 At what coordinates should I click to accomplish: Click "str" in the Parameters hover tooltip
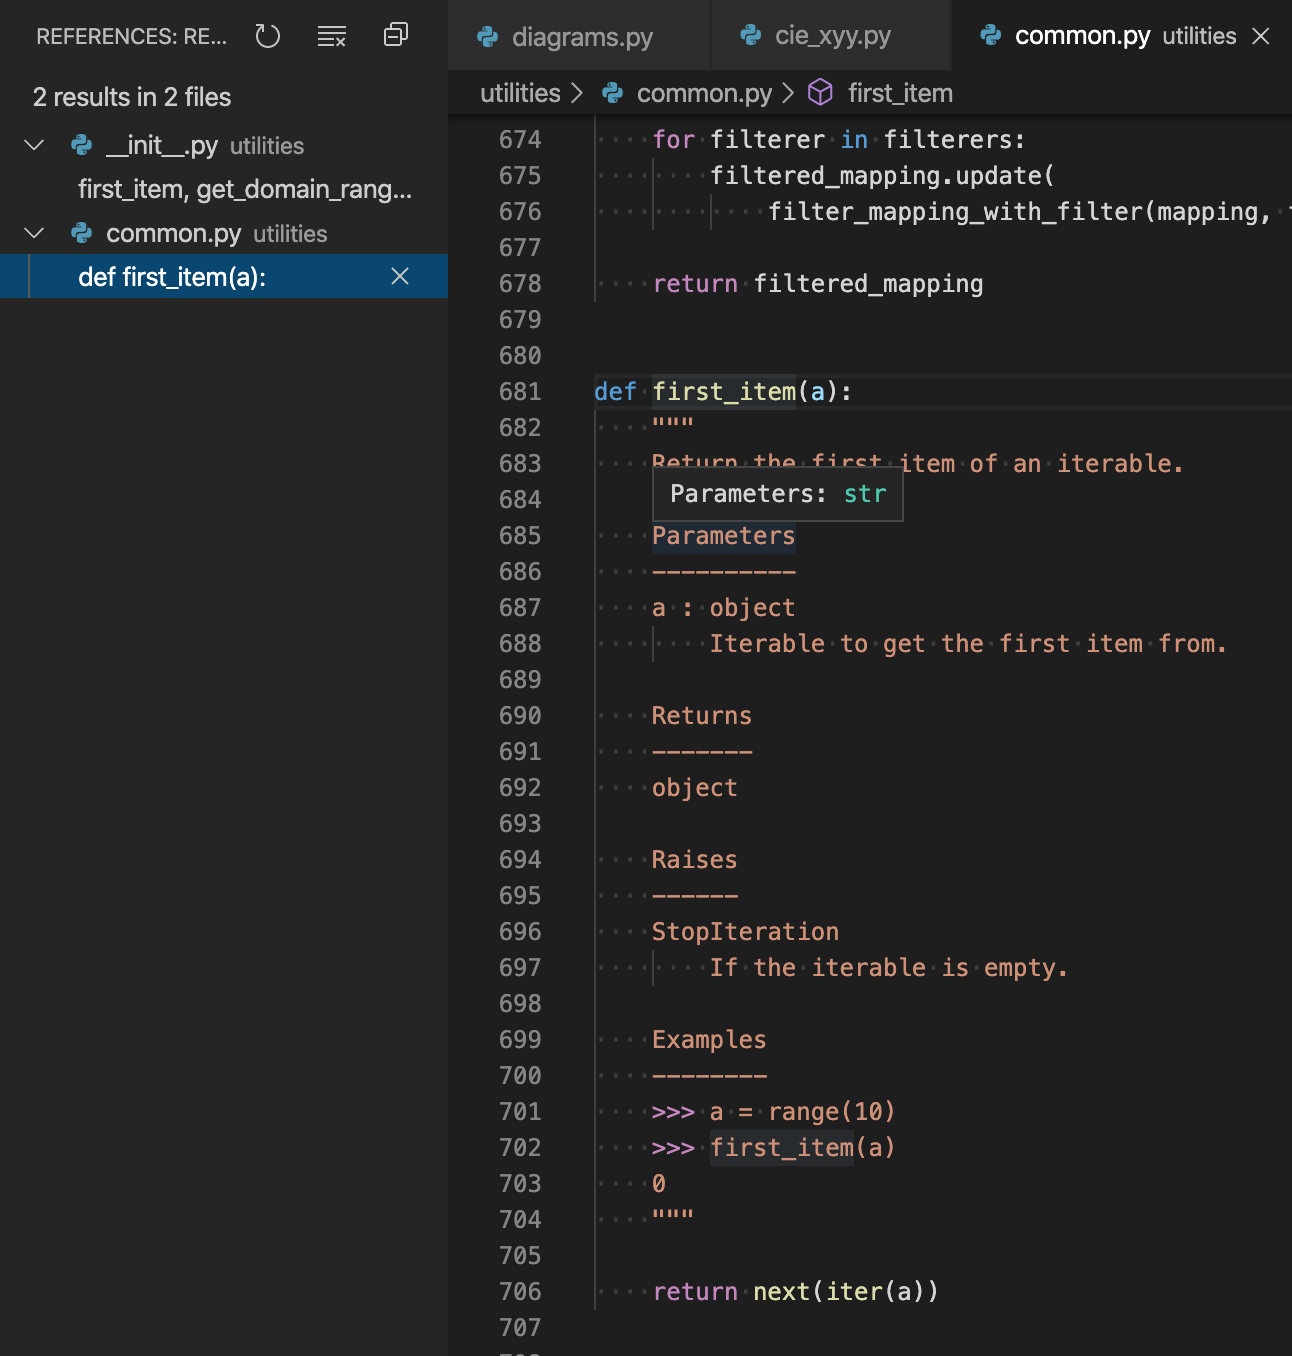[866, 493]
